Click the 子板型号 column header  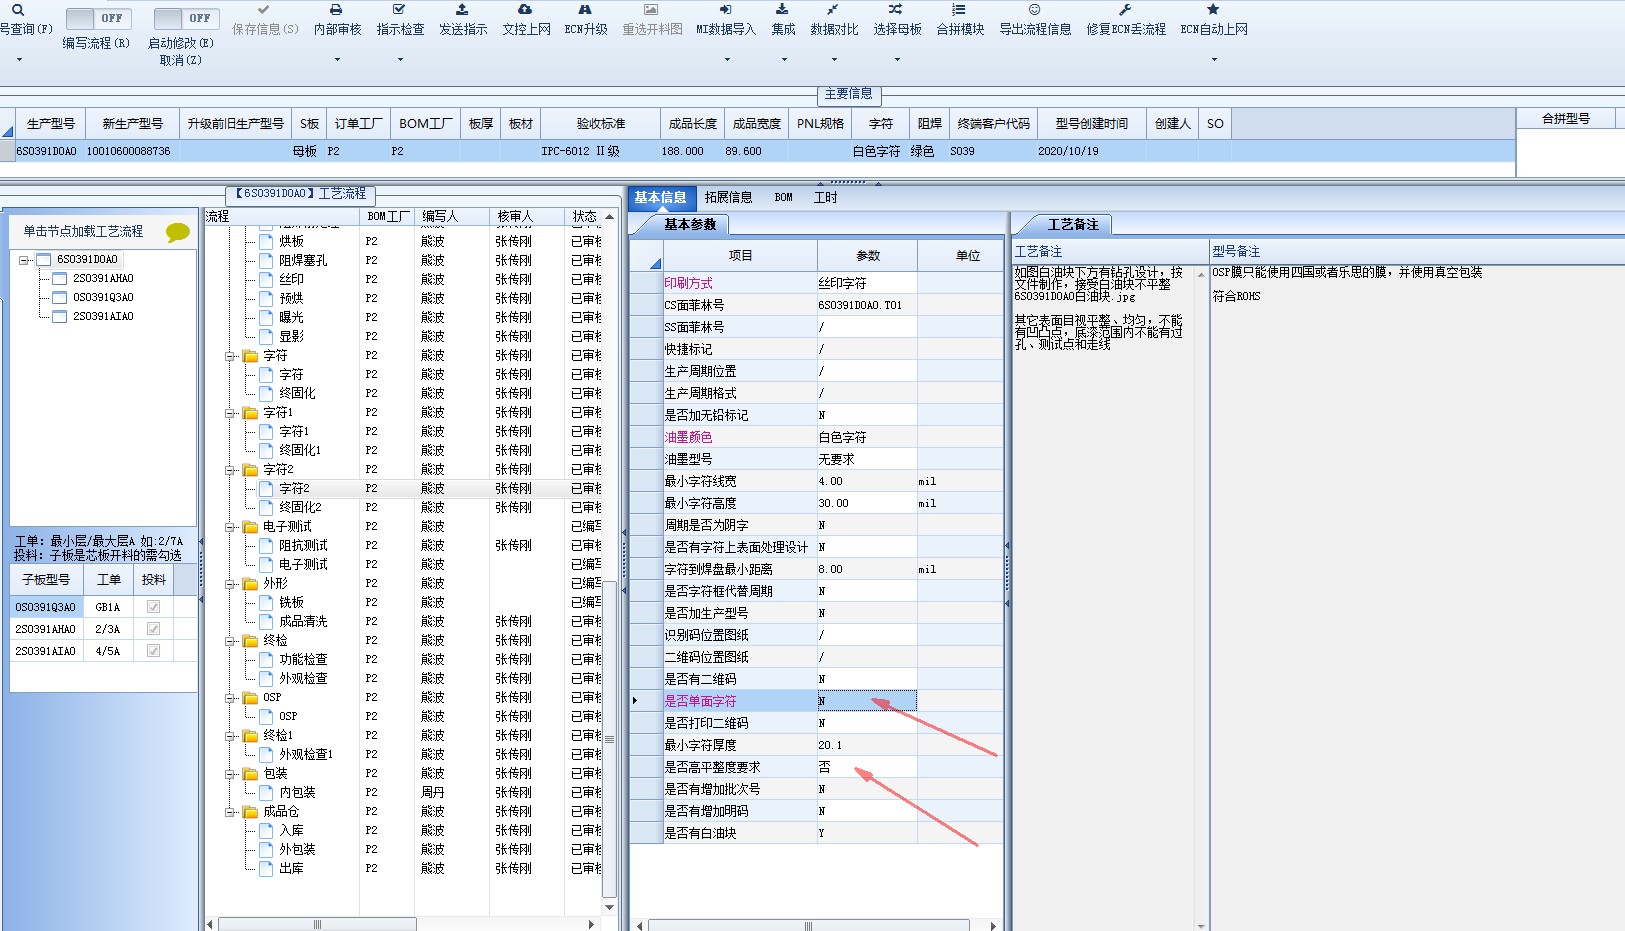tap(46, 579)
